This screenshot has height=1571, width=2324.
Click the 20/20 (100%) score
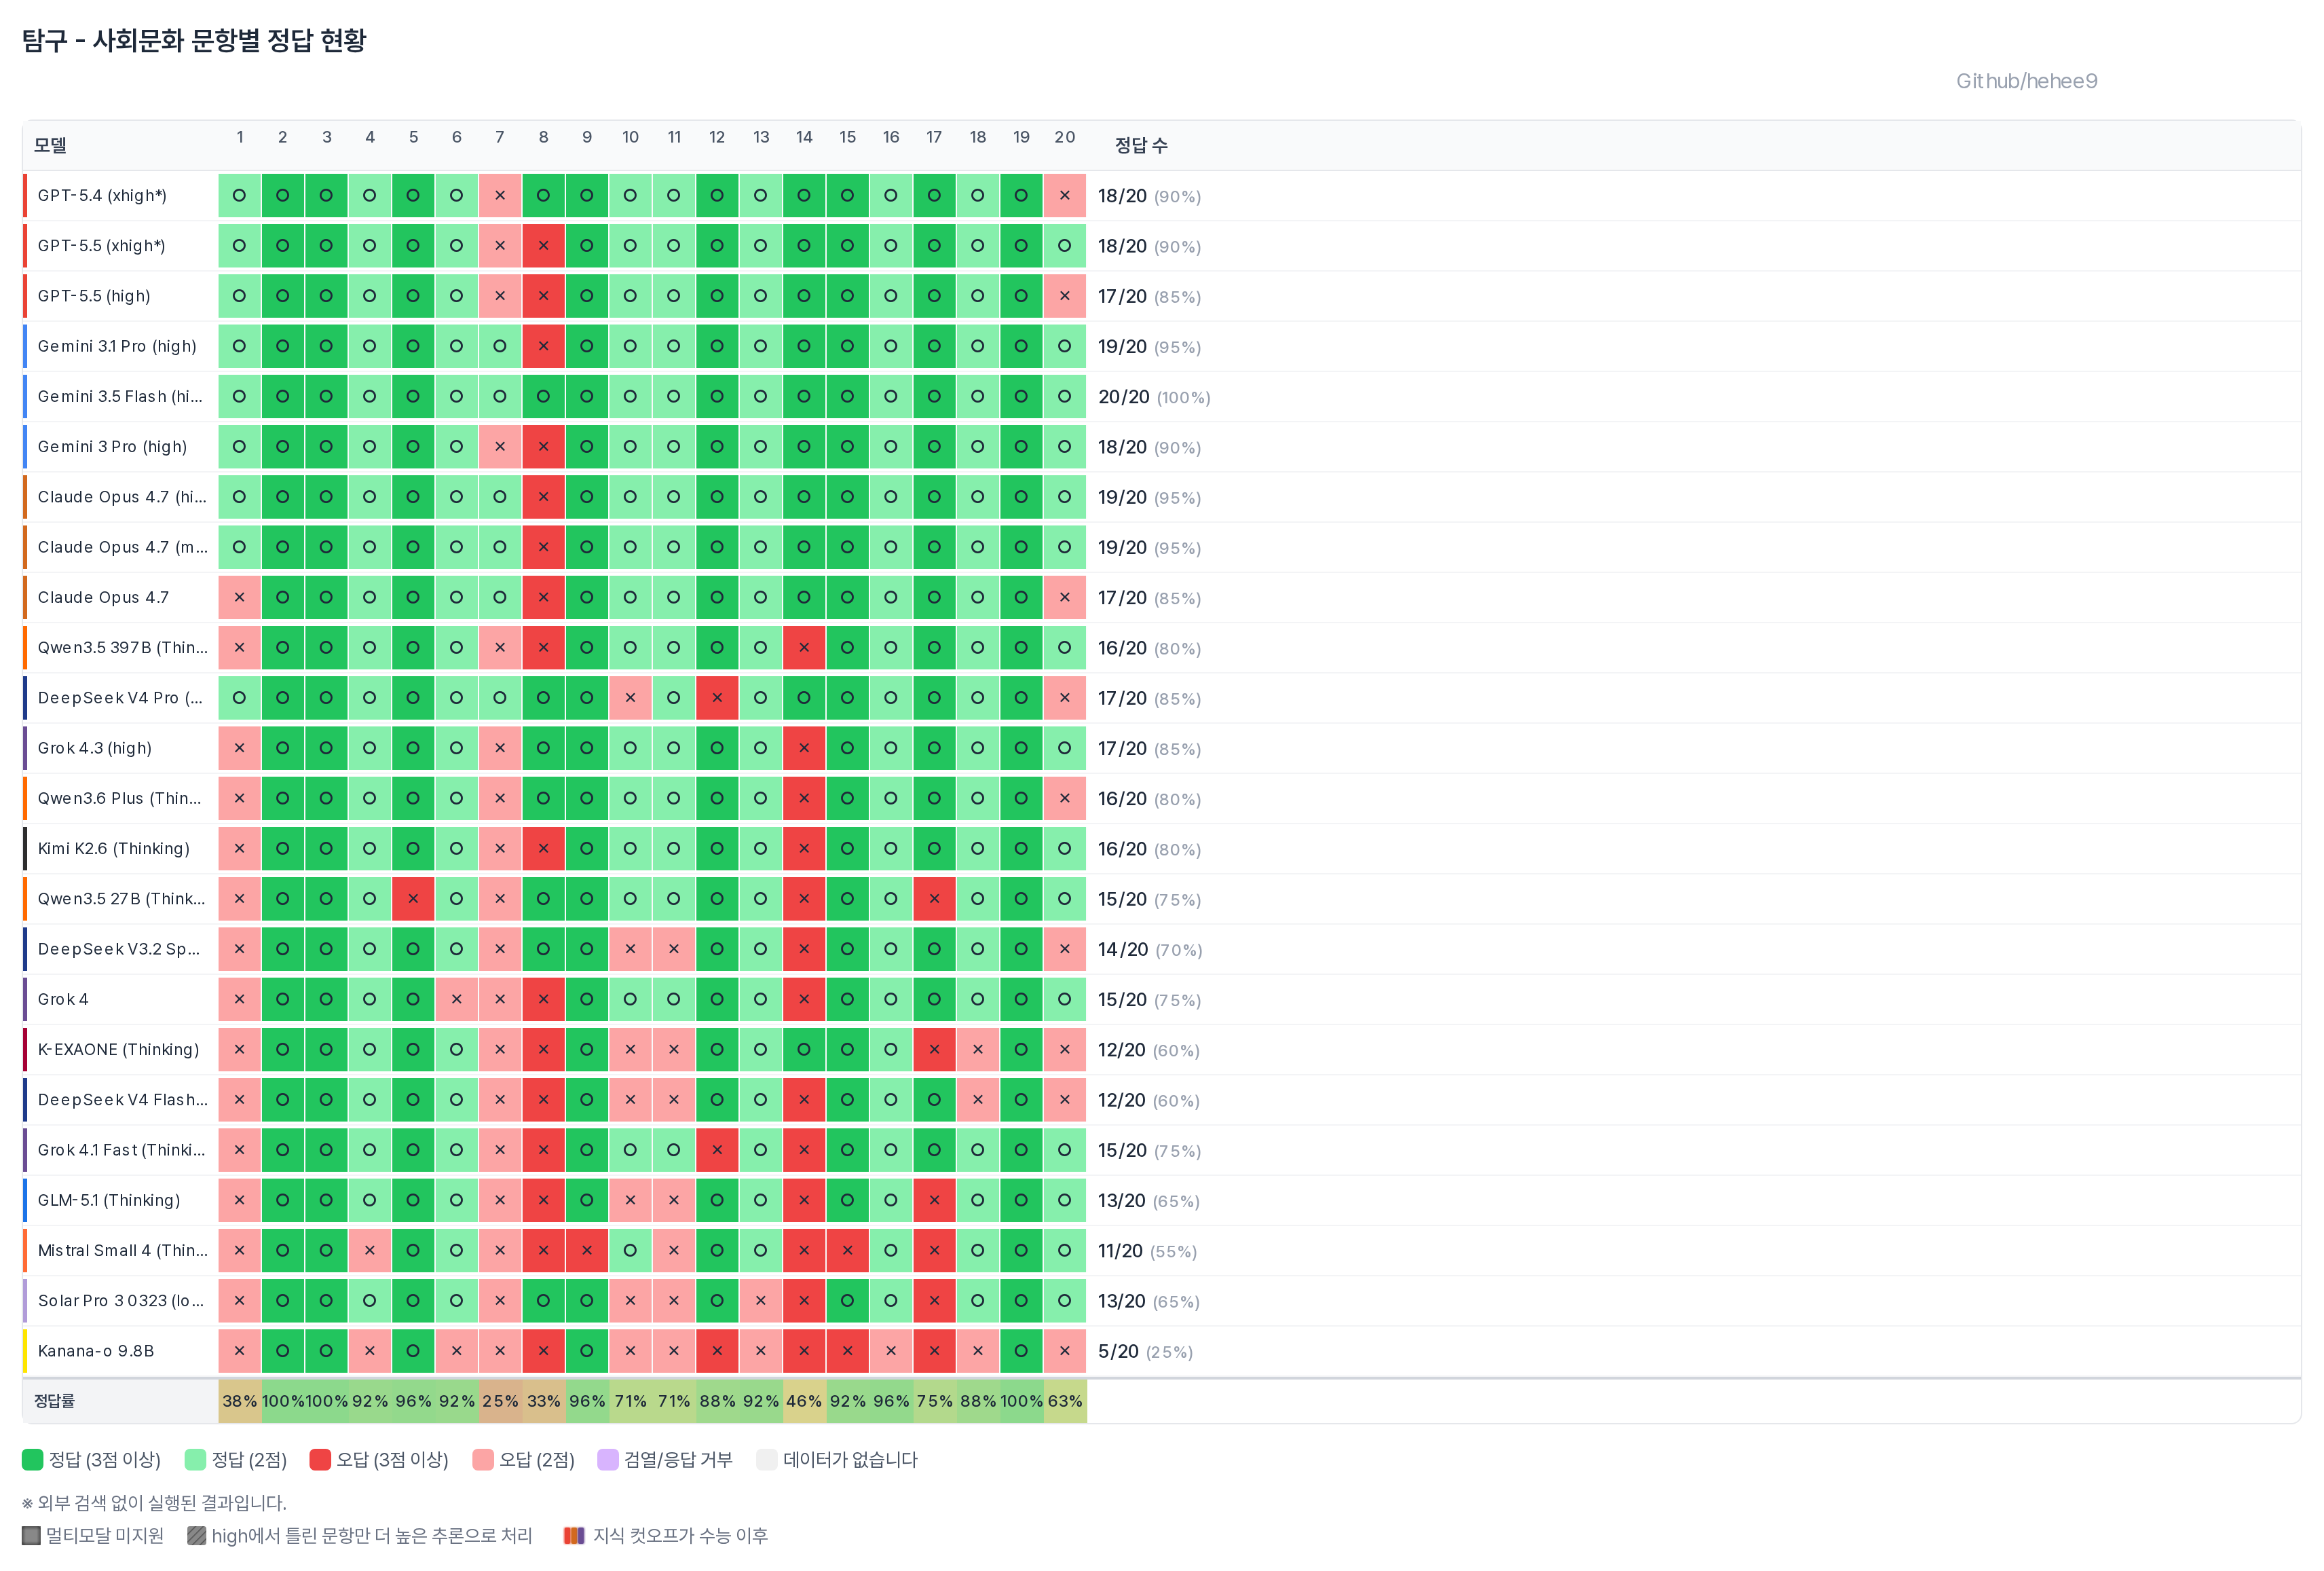tap(1154, 397)
